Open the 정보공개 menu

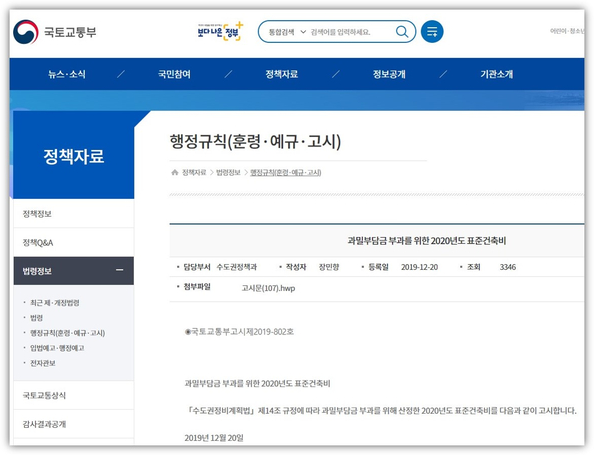pyautogui.click(x=389, y=74)
